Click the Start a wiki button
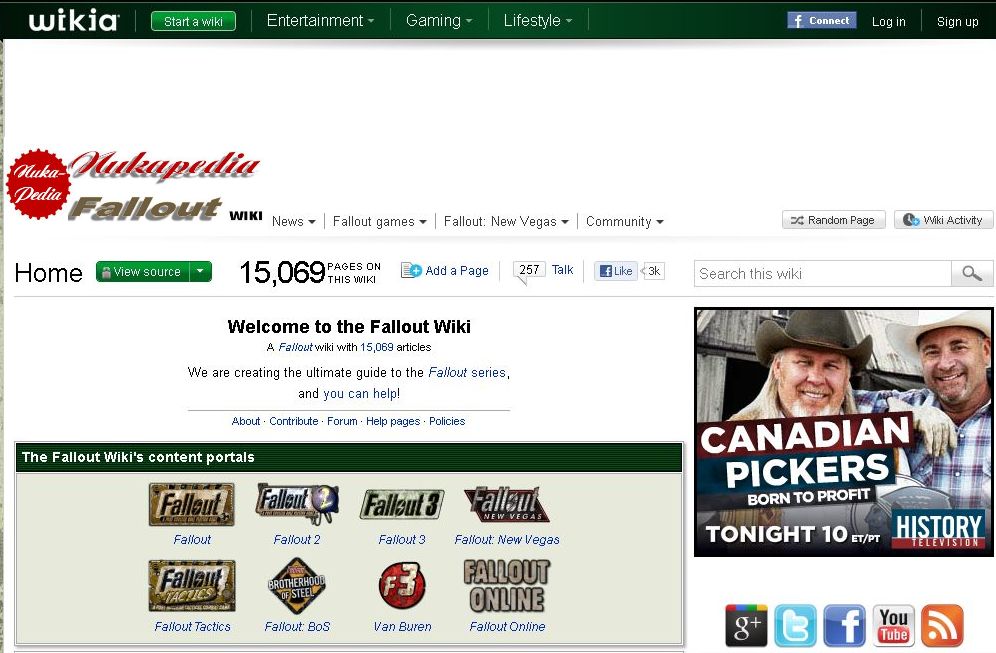The width and height of the screenshot is (996, 653). 193,22
